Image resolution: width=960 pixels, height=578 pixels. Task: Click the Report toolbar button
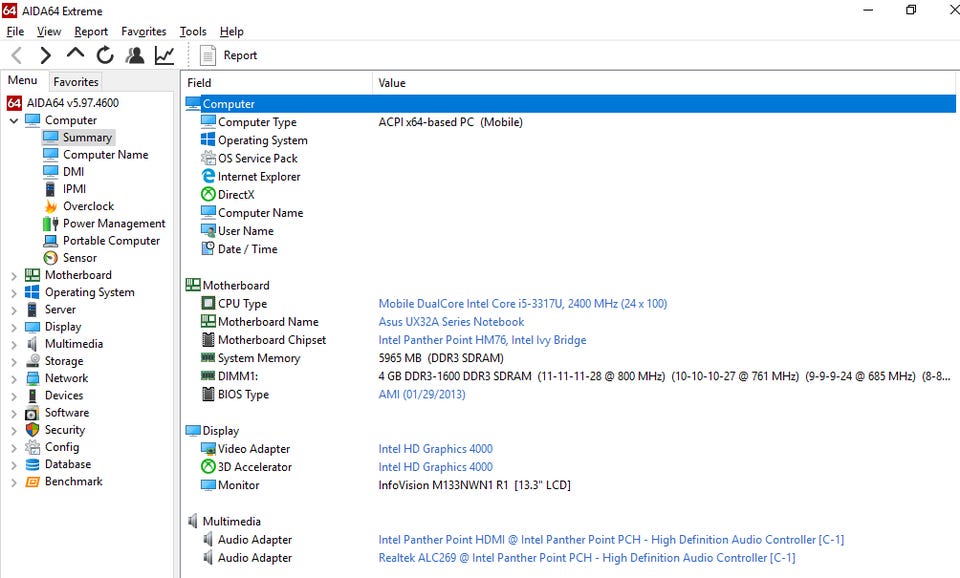(x=229, y=55)
